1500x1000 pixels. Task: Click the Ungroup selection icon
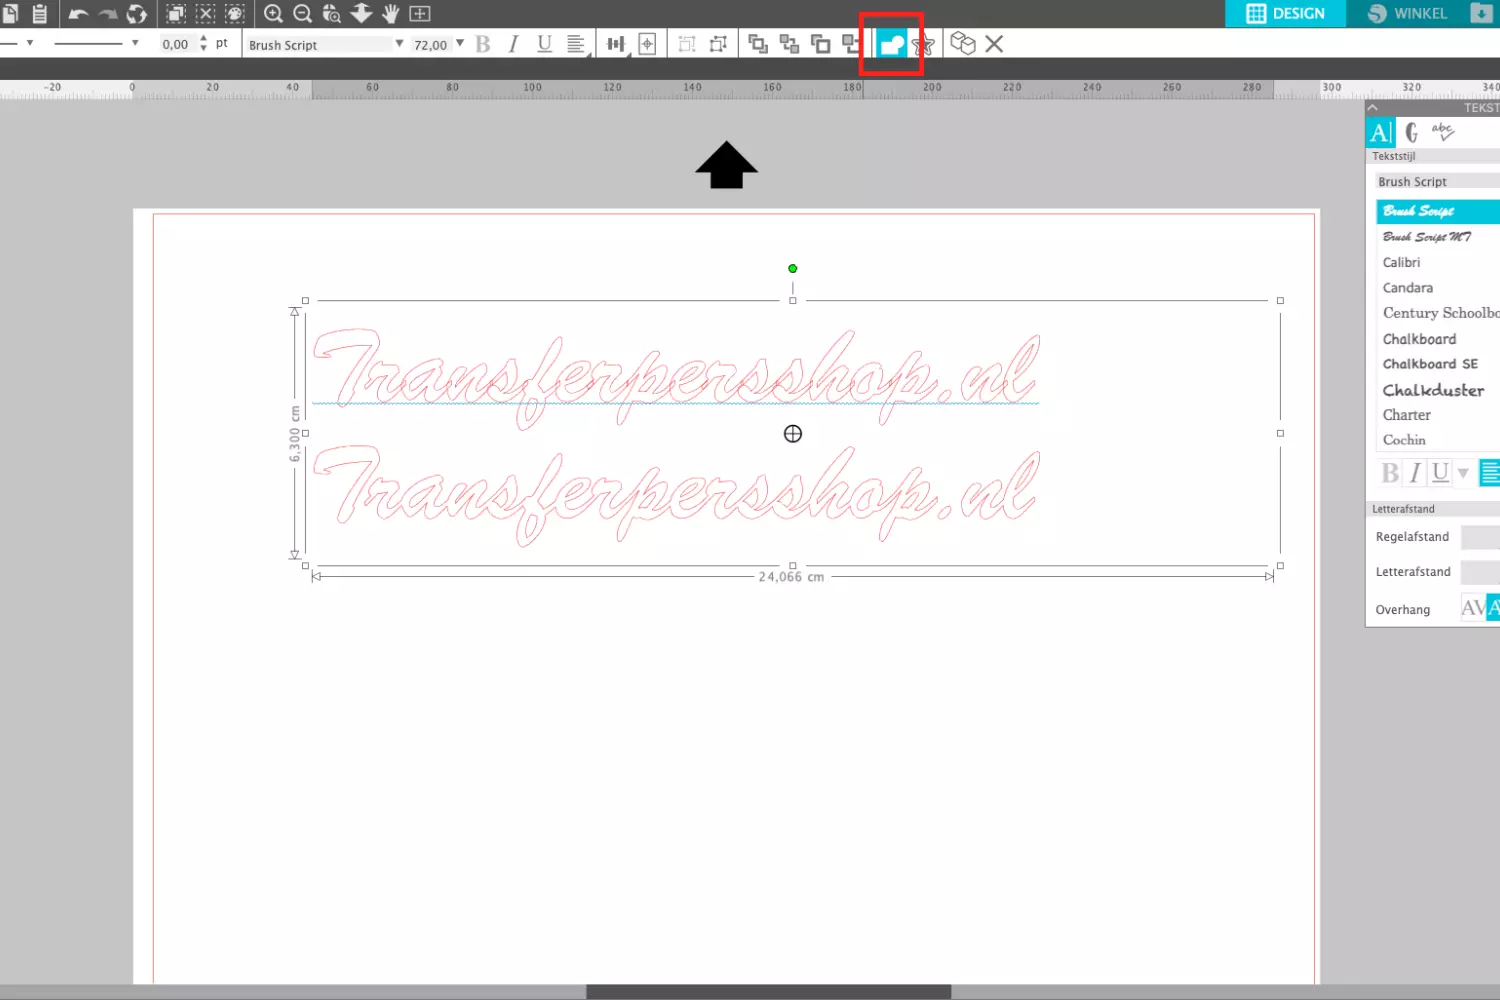(x=718, y=44)
